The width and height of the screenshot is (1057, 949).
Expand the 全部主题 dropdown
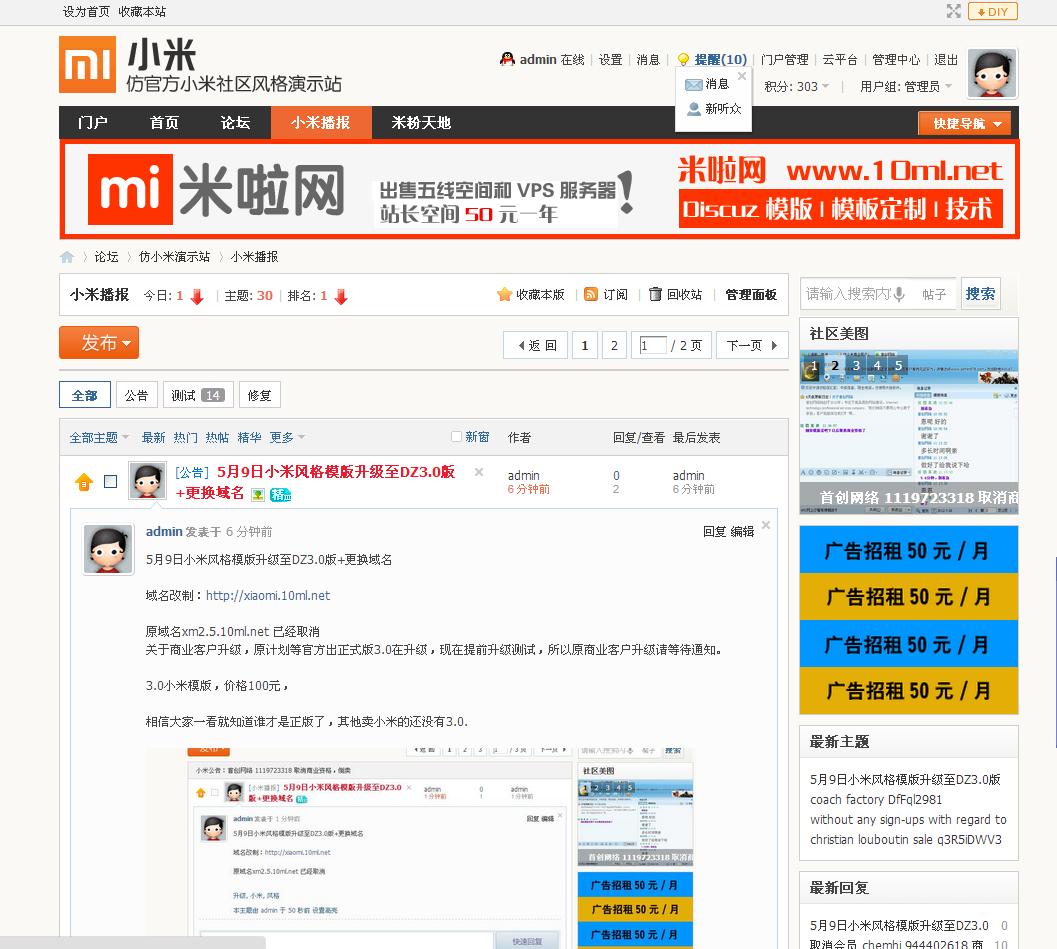click(x=98, y=437)
